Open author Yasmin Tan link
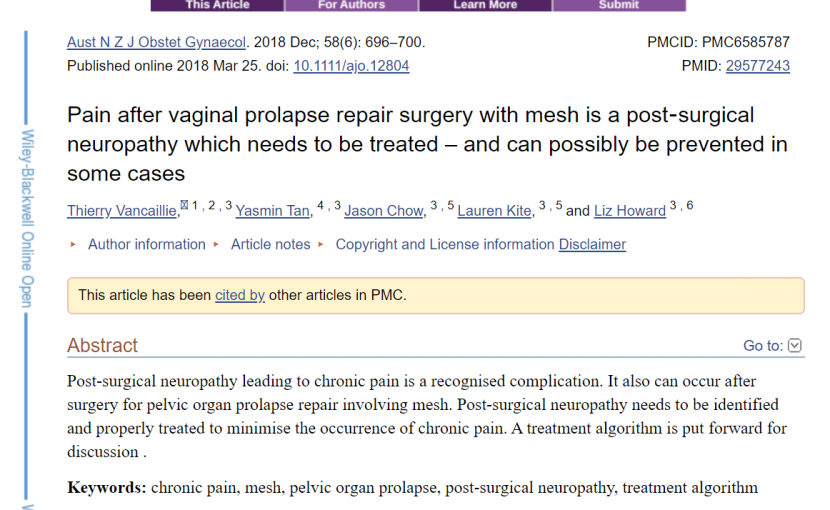 (x=273, y=211)
